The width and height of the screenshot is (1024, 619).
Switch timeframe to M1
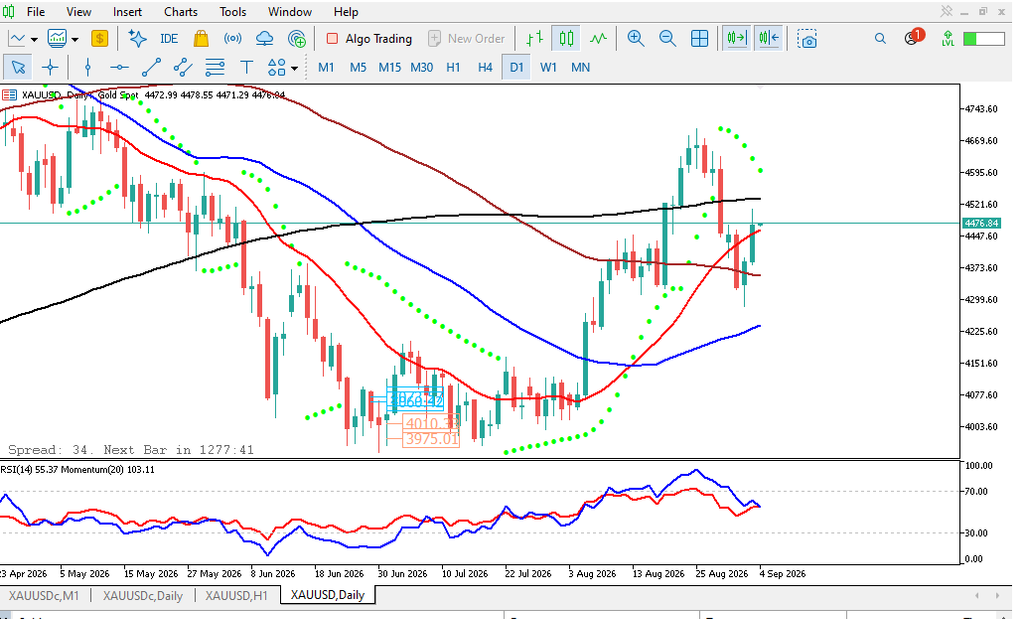point(326,67)
